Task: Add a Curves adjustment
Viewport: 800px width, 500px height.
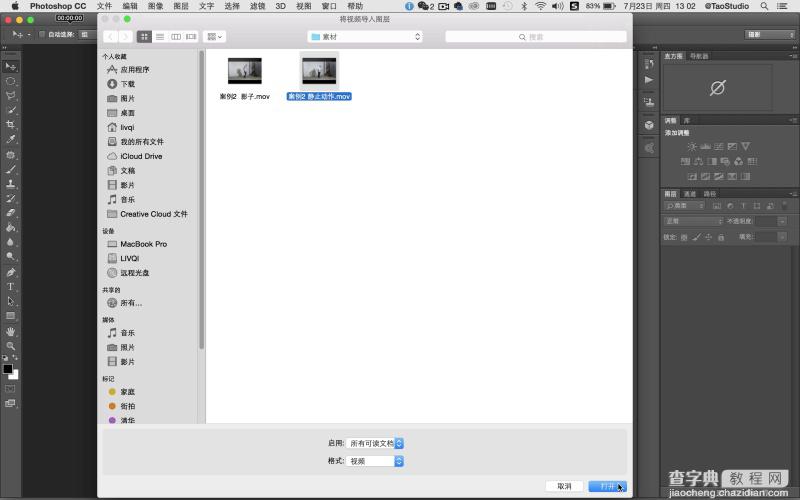Action: (x=719, y=146)
